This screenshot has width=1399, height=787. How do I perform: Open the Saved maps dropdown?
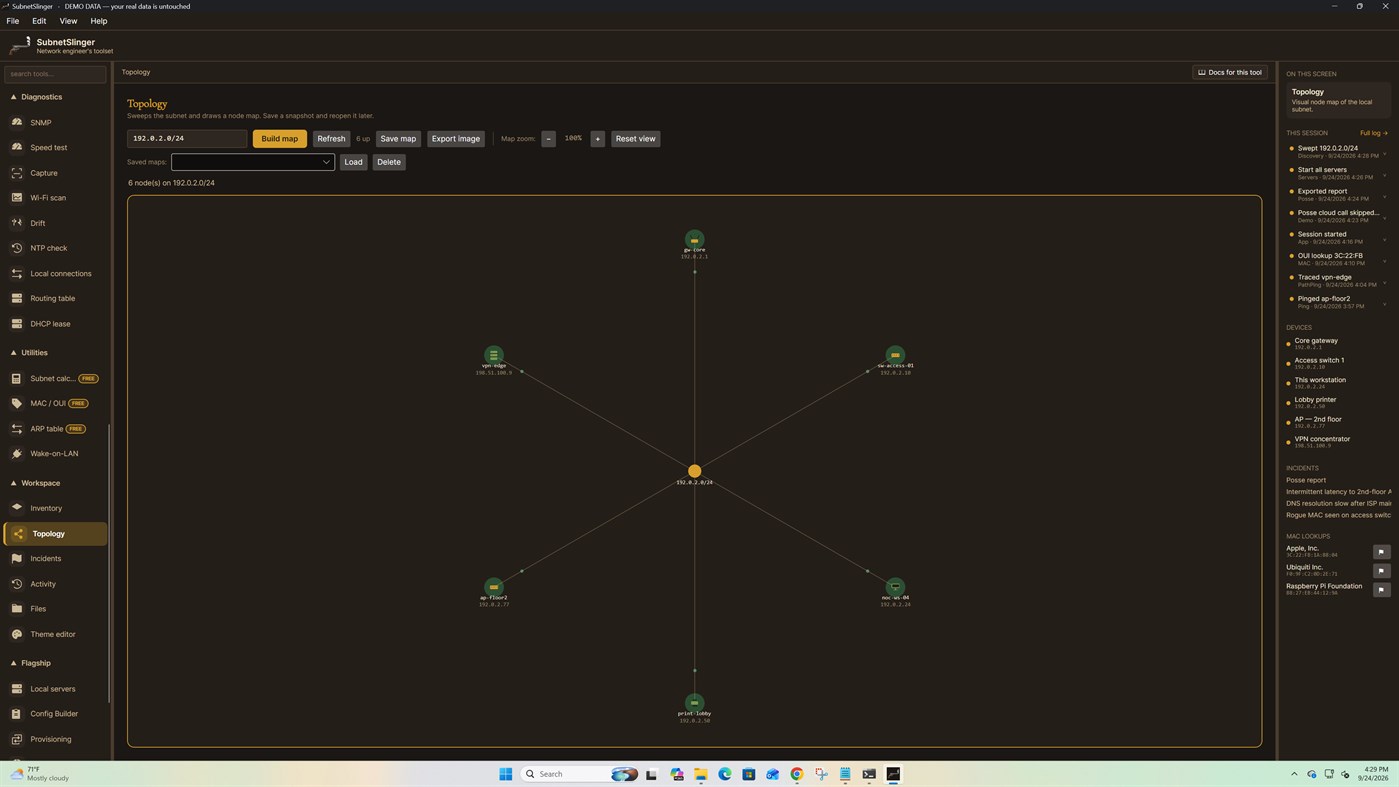(252, 162)
